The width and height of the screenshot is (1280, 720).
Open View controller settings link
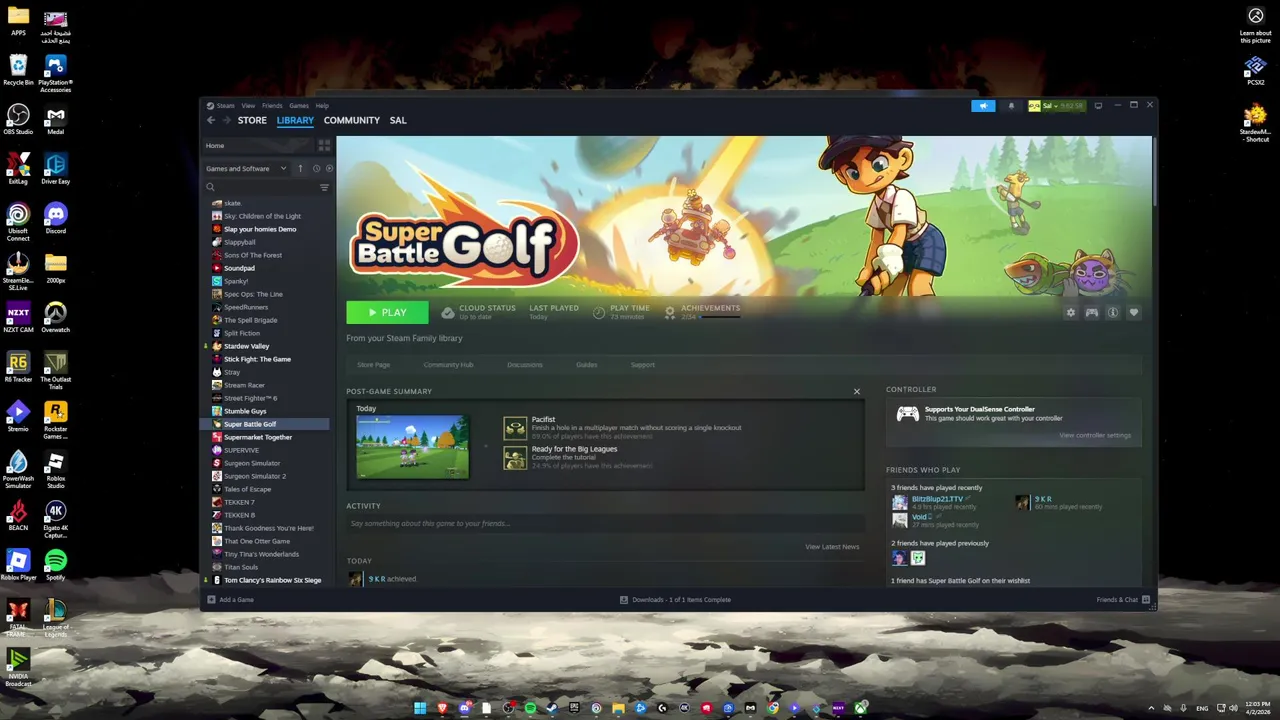(x=1095, y=435)
